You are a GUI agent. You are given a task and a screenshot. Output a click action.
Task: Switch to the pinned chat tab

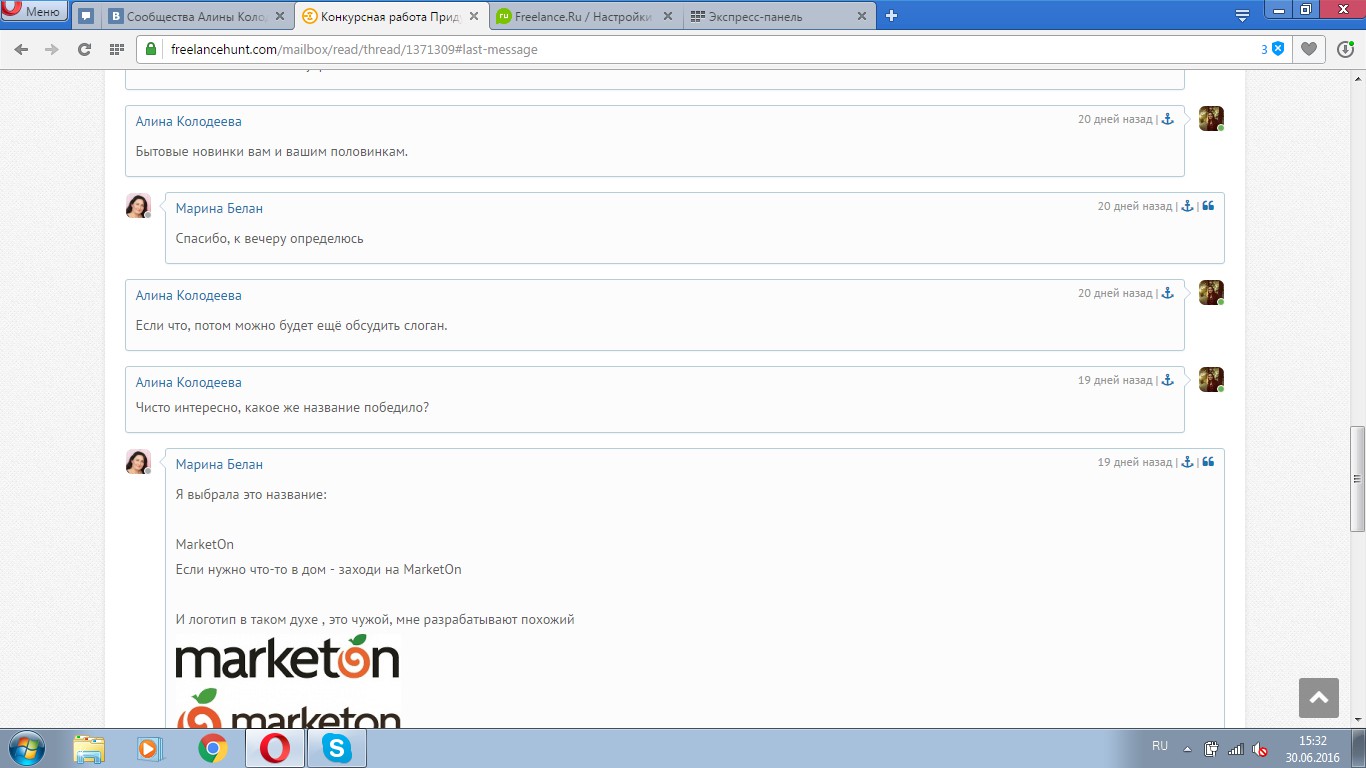(x=86, y=16)
